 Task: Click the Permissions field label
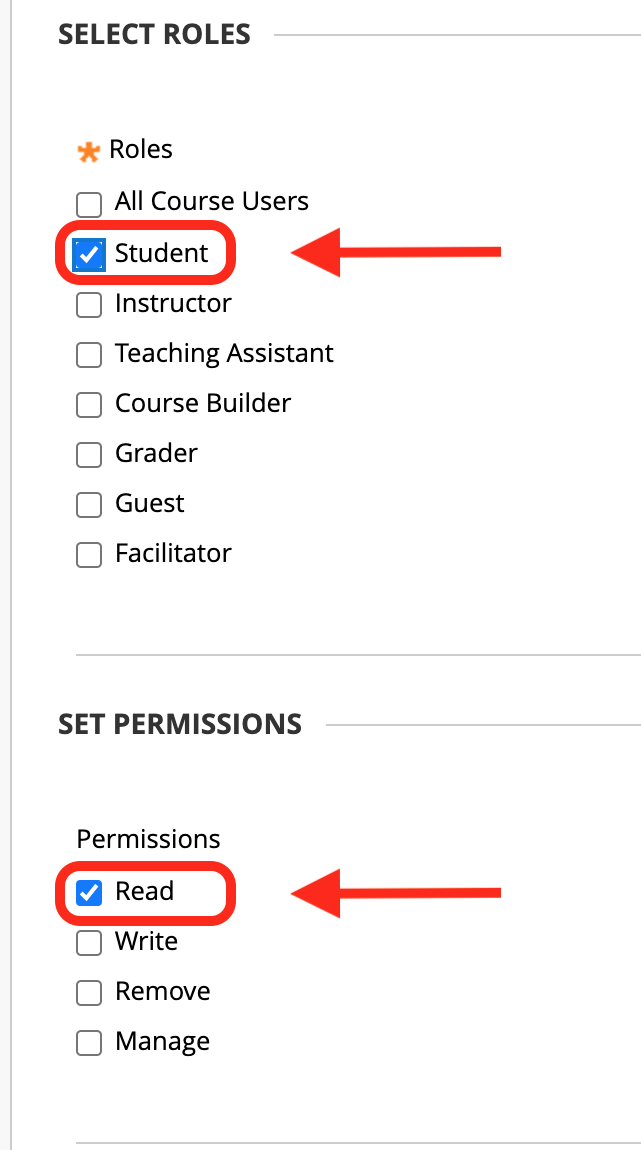(148, 839)
